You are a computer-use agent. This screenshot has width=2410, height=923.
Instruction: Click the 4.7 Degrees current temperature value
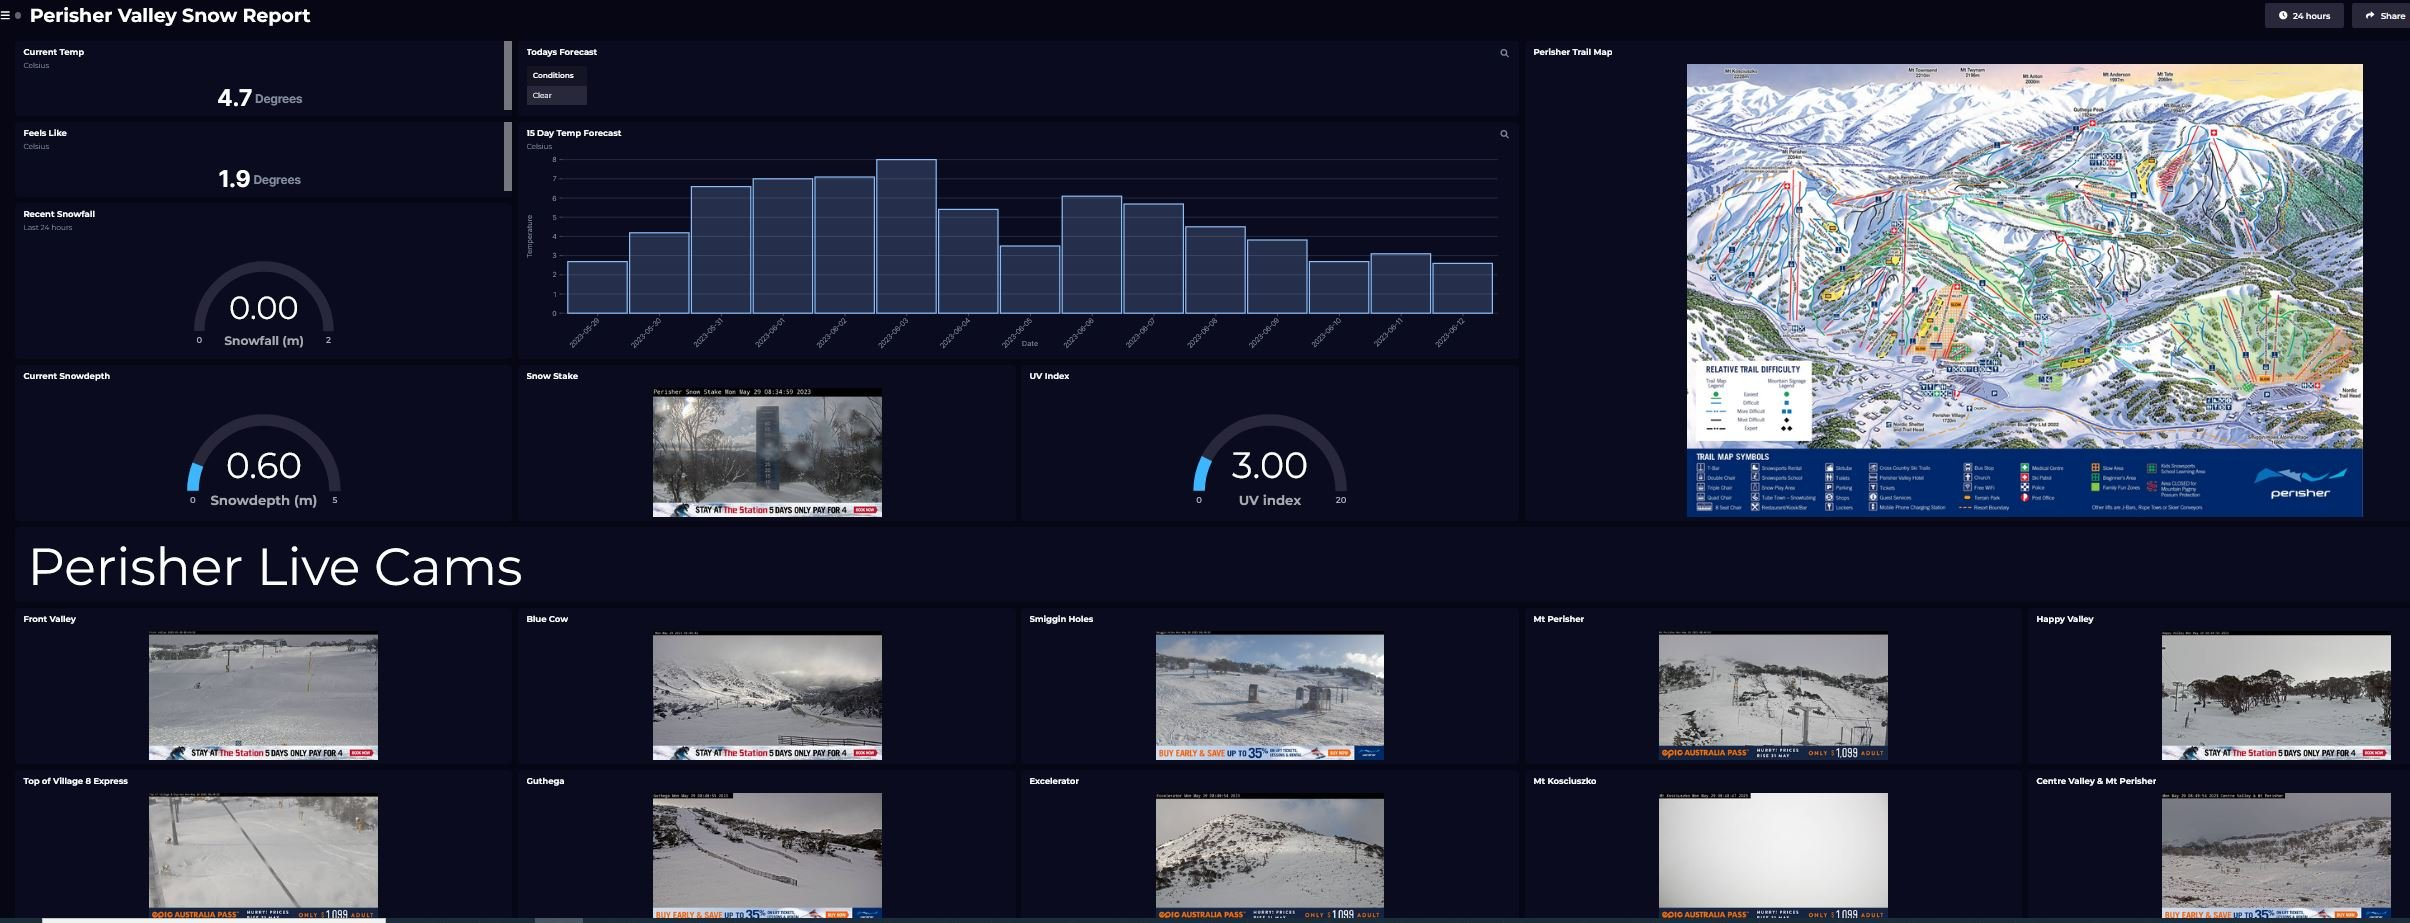pos(260,98)
